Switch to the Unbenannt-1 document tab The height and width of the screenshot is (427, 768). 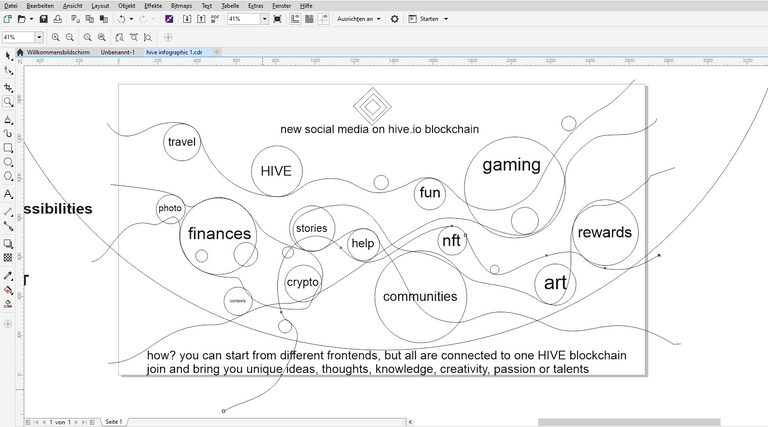(x=118, y=52)
